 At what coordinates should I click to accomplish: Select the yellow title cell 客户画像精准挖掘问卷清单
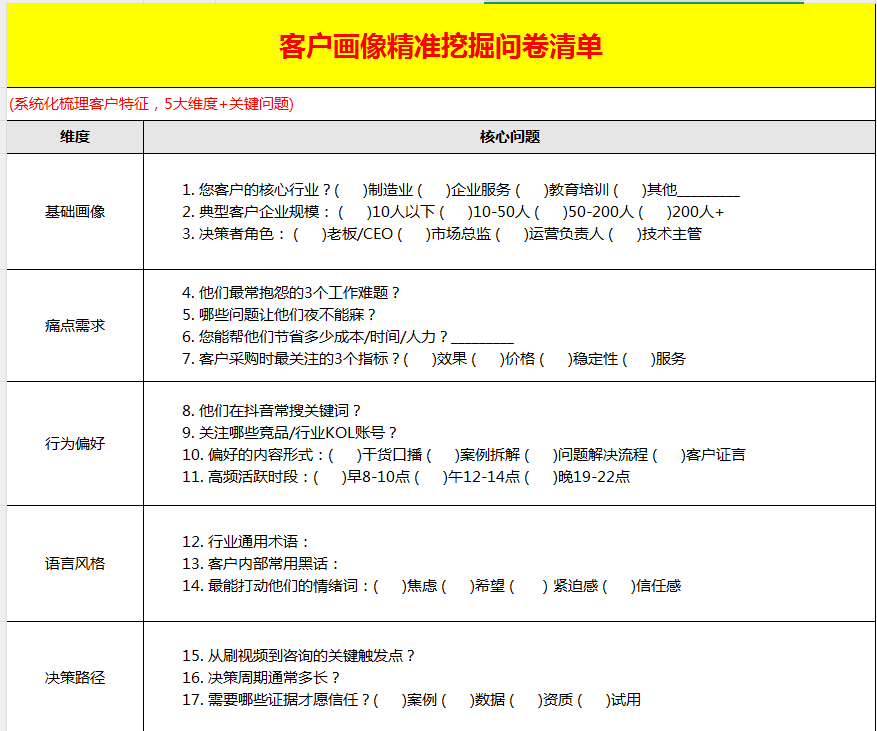pos(441,47)
